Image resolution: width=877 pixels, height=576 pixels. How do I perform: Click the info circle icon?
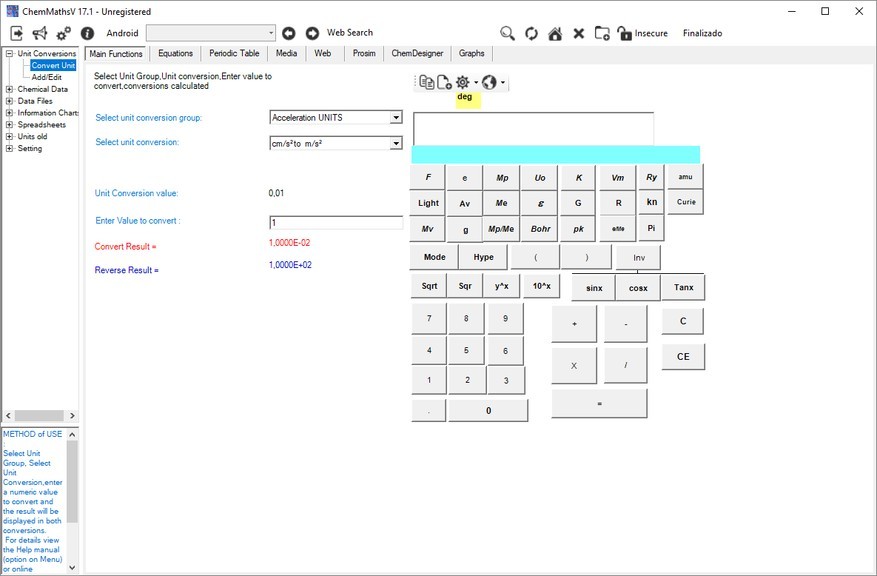pyautogui.click(x=87, y=33)
